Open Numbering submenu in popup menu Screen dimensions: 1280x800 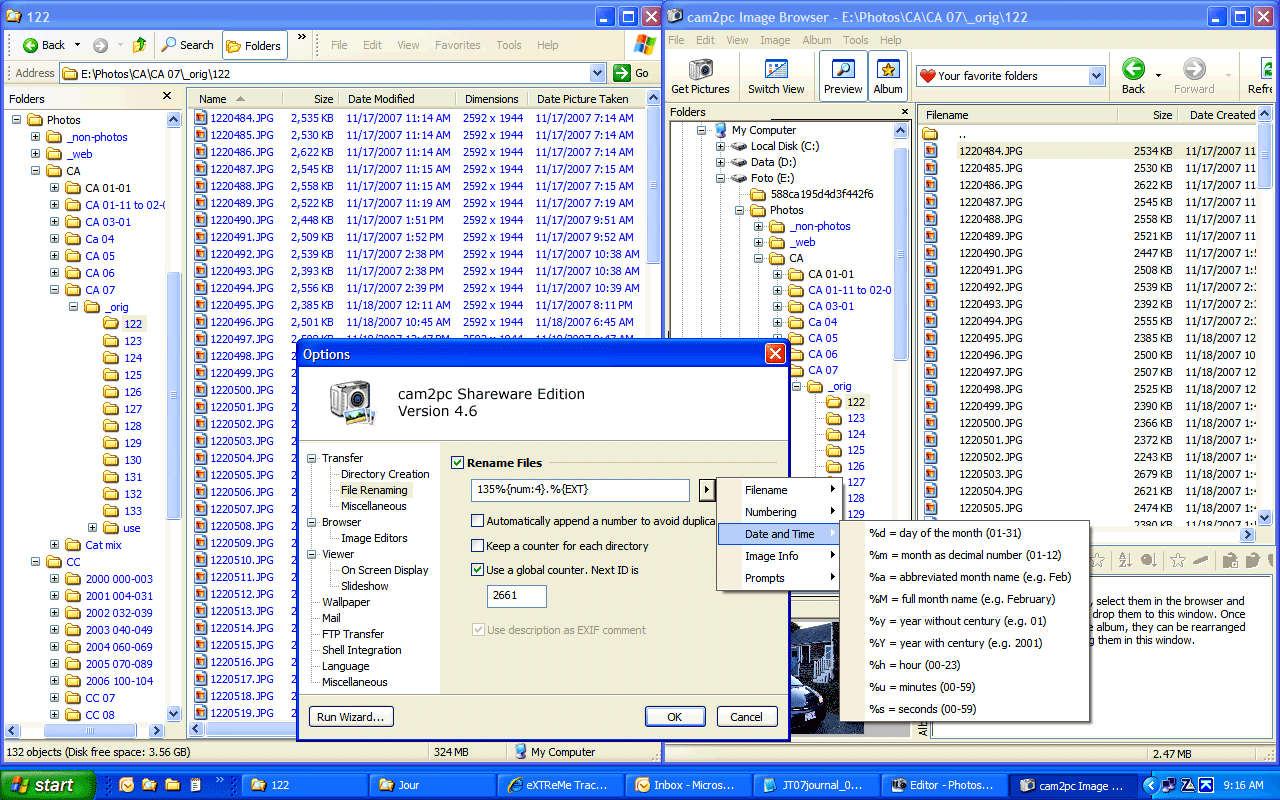point(778,512)
